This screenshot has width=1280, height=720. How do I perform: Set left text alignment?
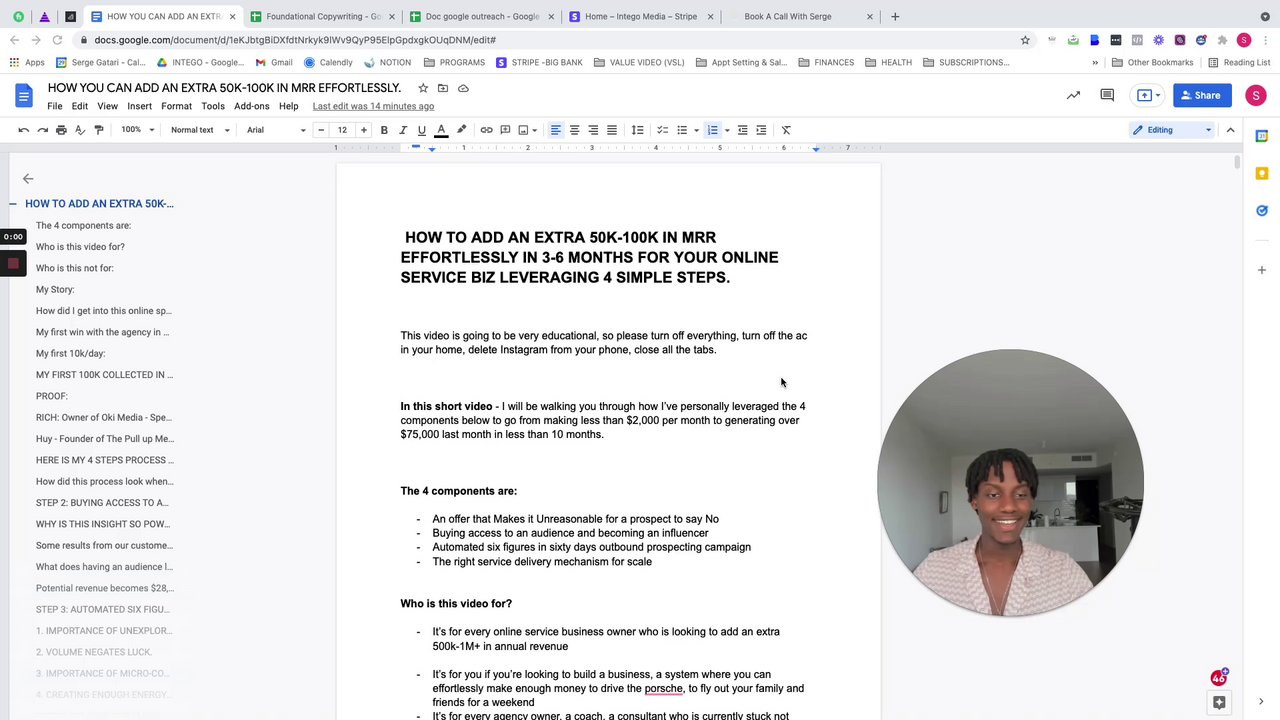(x=555, y=130)
